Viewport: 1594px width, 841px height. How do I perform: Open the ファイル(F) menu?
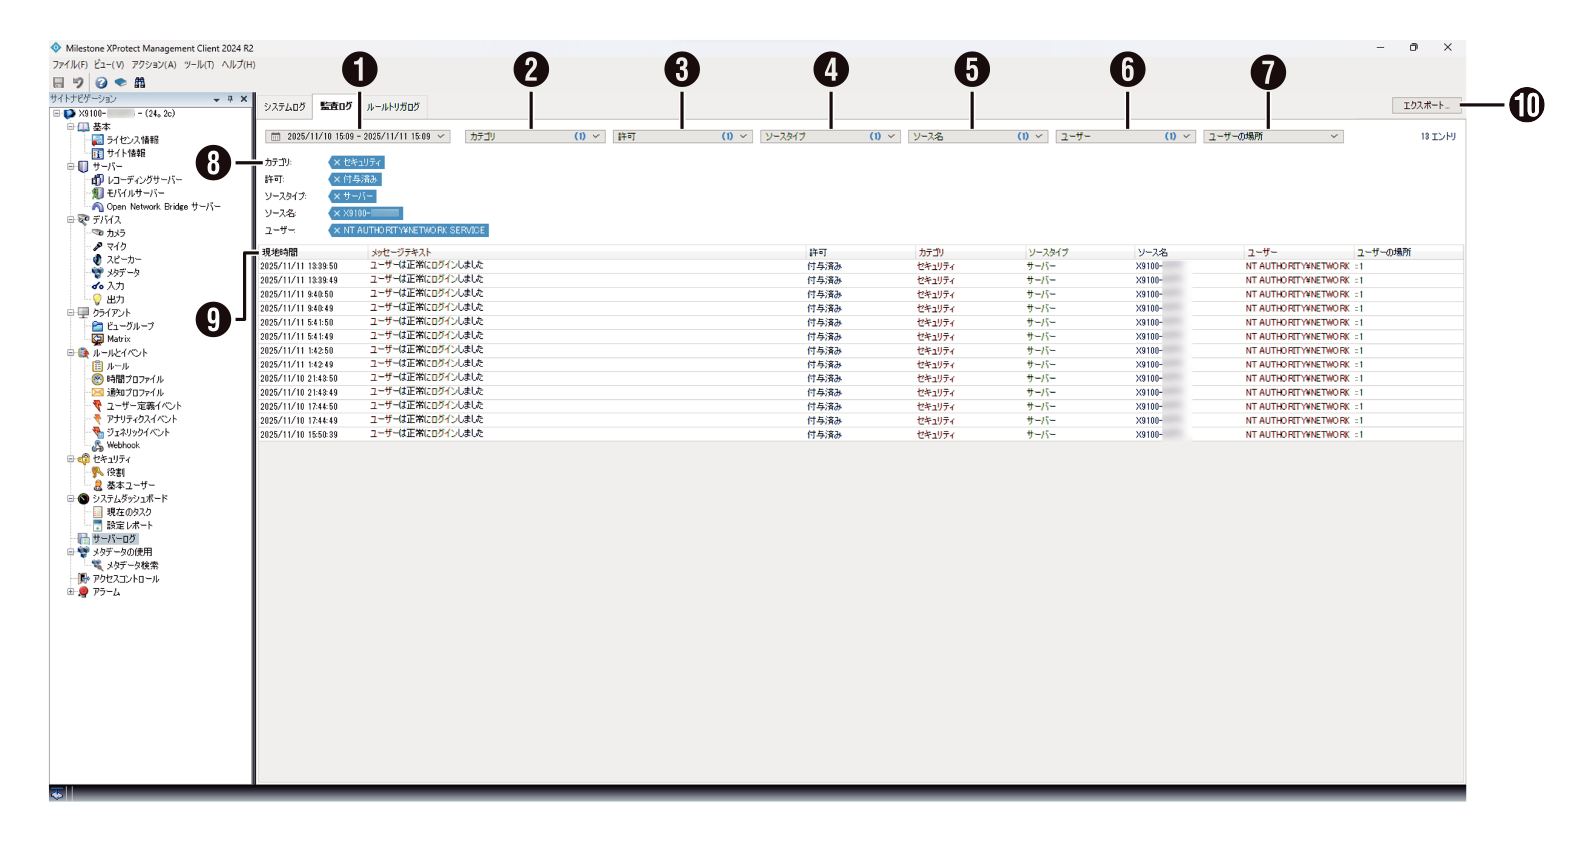click(69, 65)
